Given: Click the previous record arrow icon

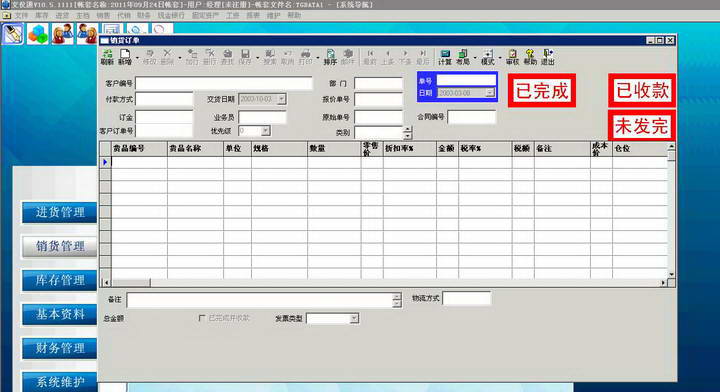Looking at the screenshot, I should pyautogui.click(x=388, y=57).
